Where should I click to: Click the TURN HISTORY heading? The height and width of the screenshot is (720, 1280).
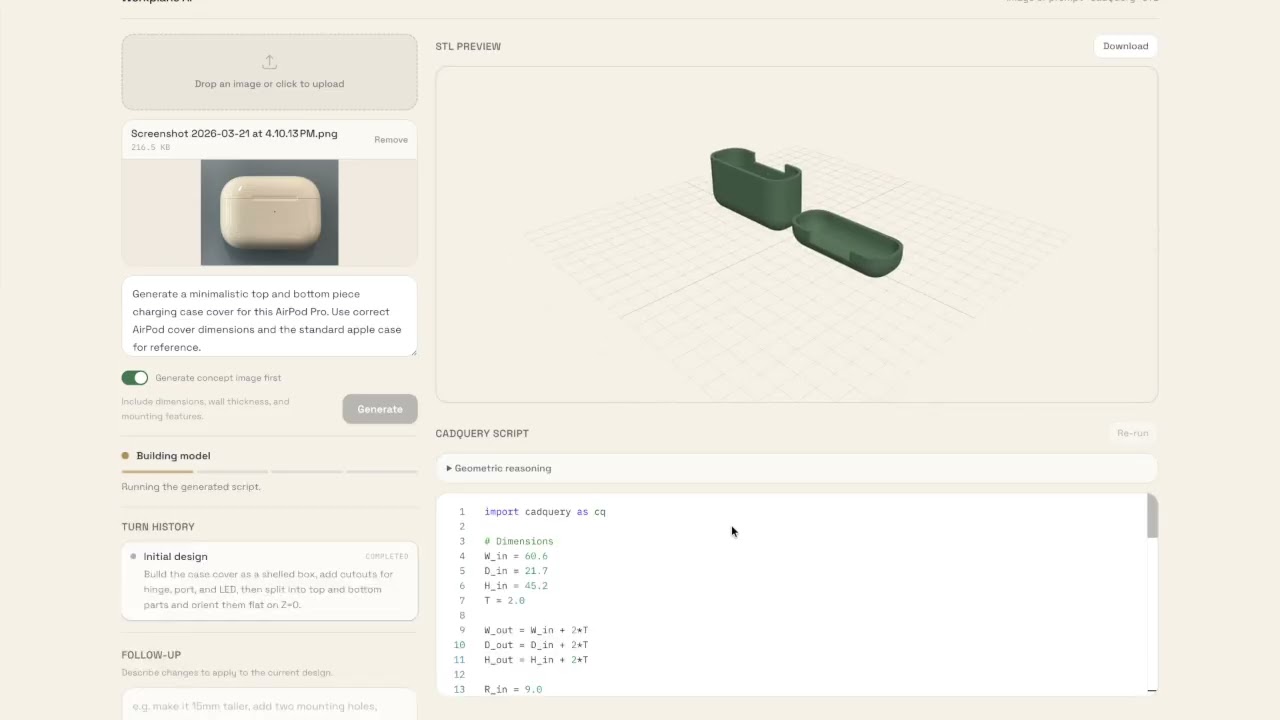[x=158, y=527]
